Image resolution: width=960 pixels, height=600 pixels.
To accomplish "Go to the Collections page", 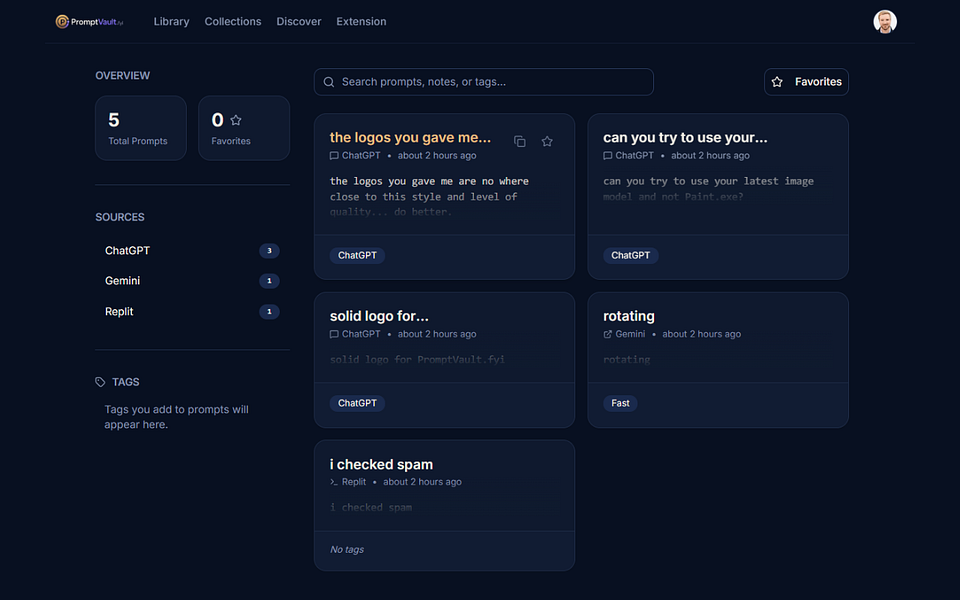I will (x=233, y=21).
